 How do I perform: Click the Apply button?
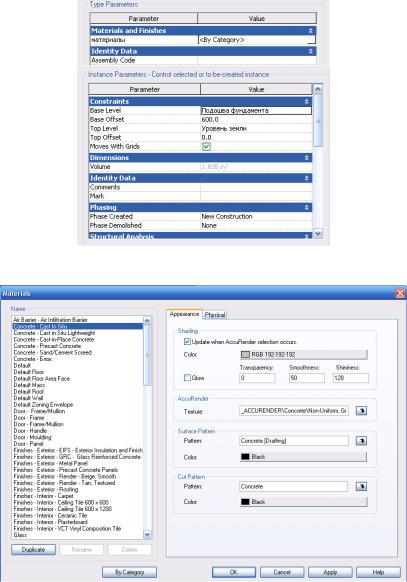pyautogui.click(x=330, y=572)
